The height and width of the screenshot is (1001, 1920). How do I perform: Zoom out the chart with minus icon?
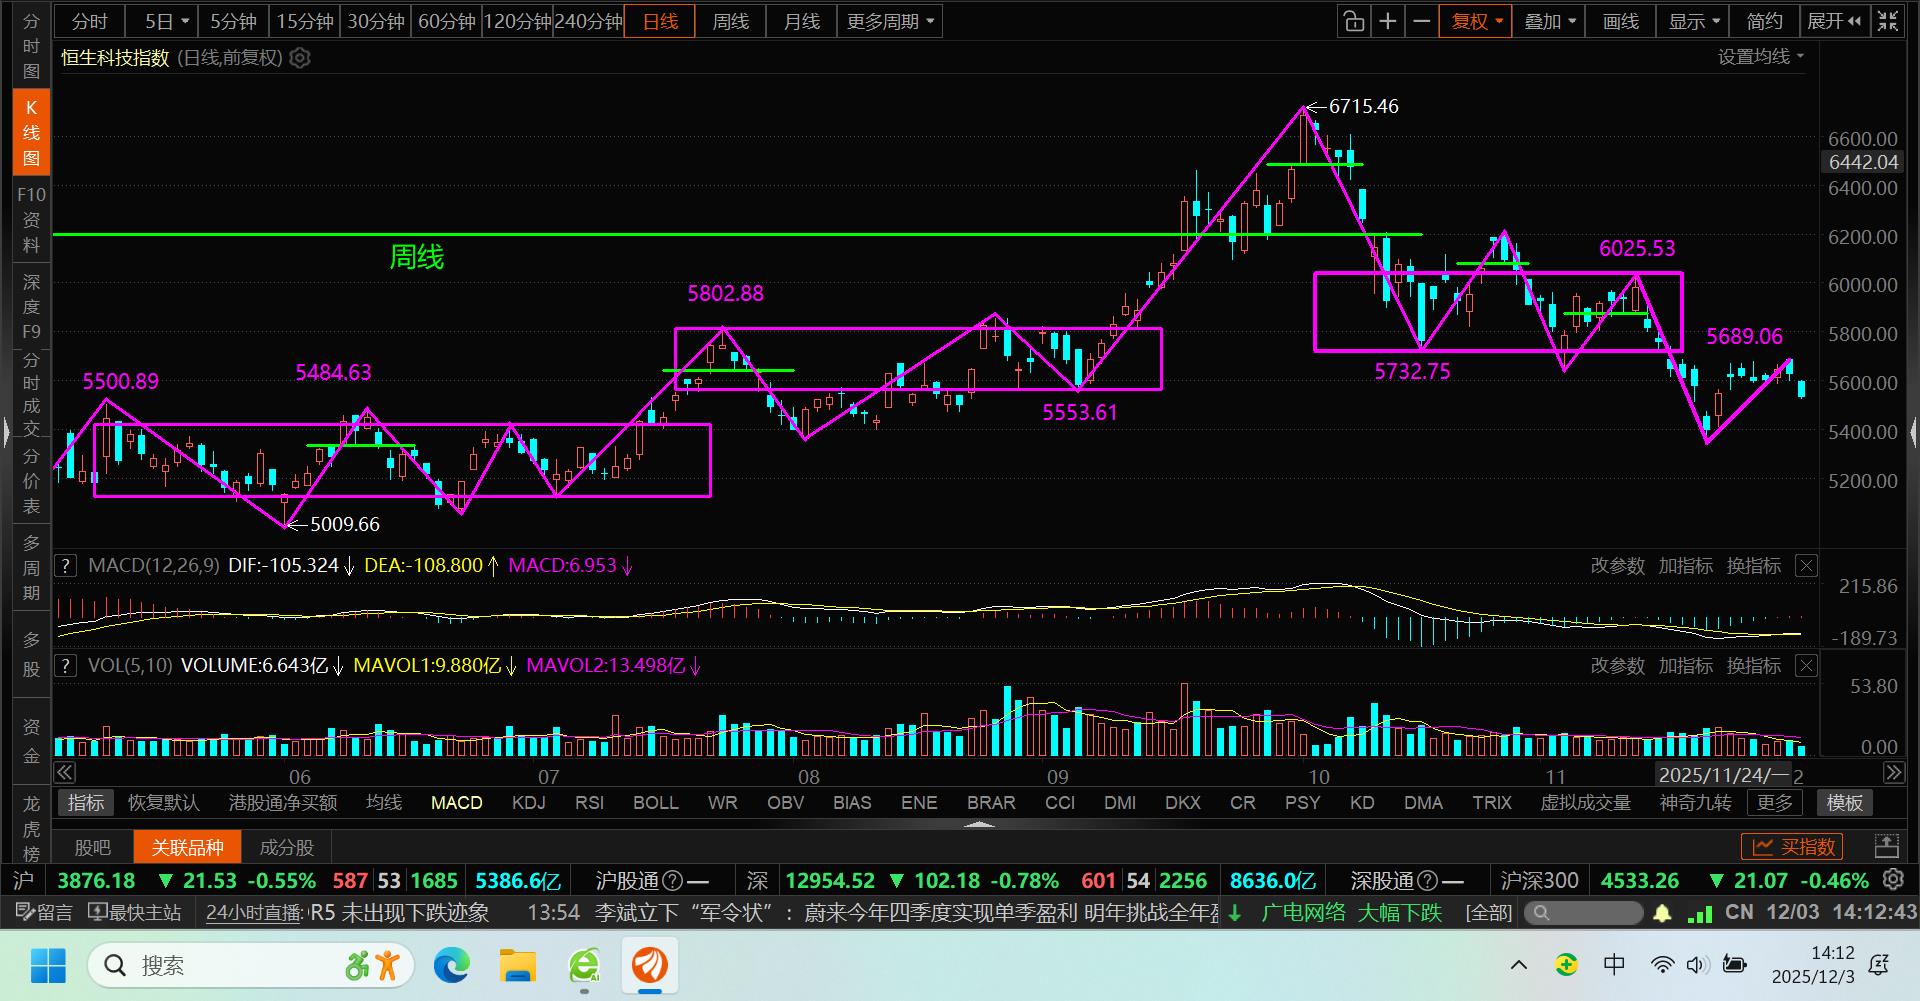pos(1421,21)
